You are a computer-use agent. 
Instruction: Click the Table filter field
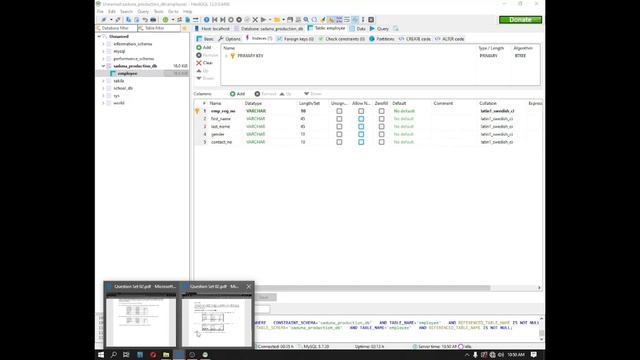(159, 28)
